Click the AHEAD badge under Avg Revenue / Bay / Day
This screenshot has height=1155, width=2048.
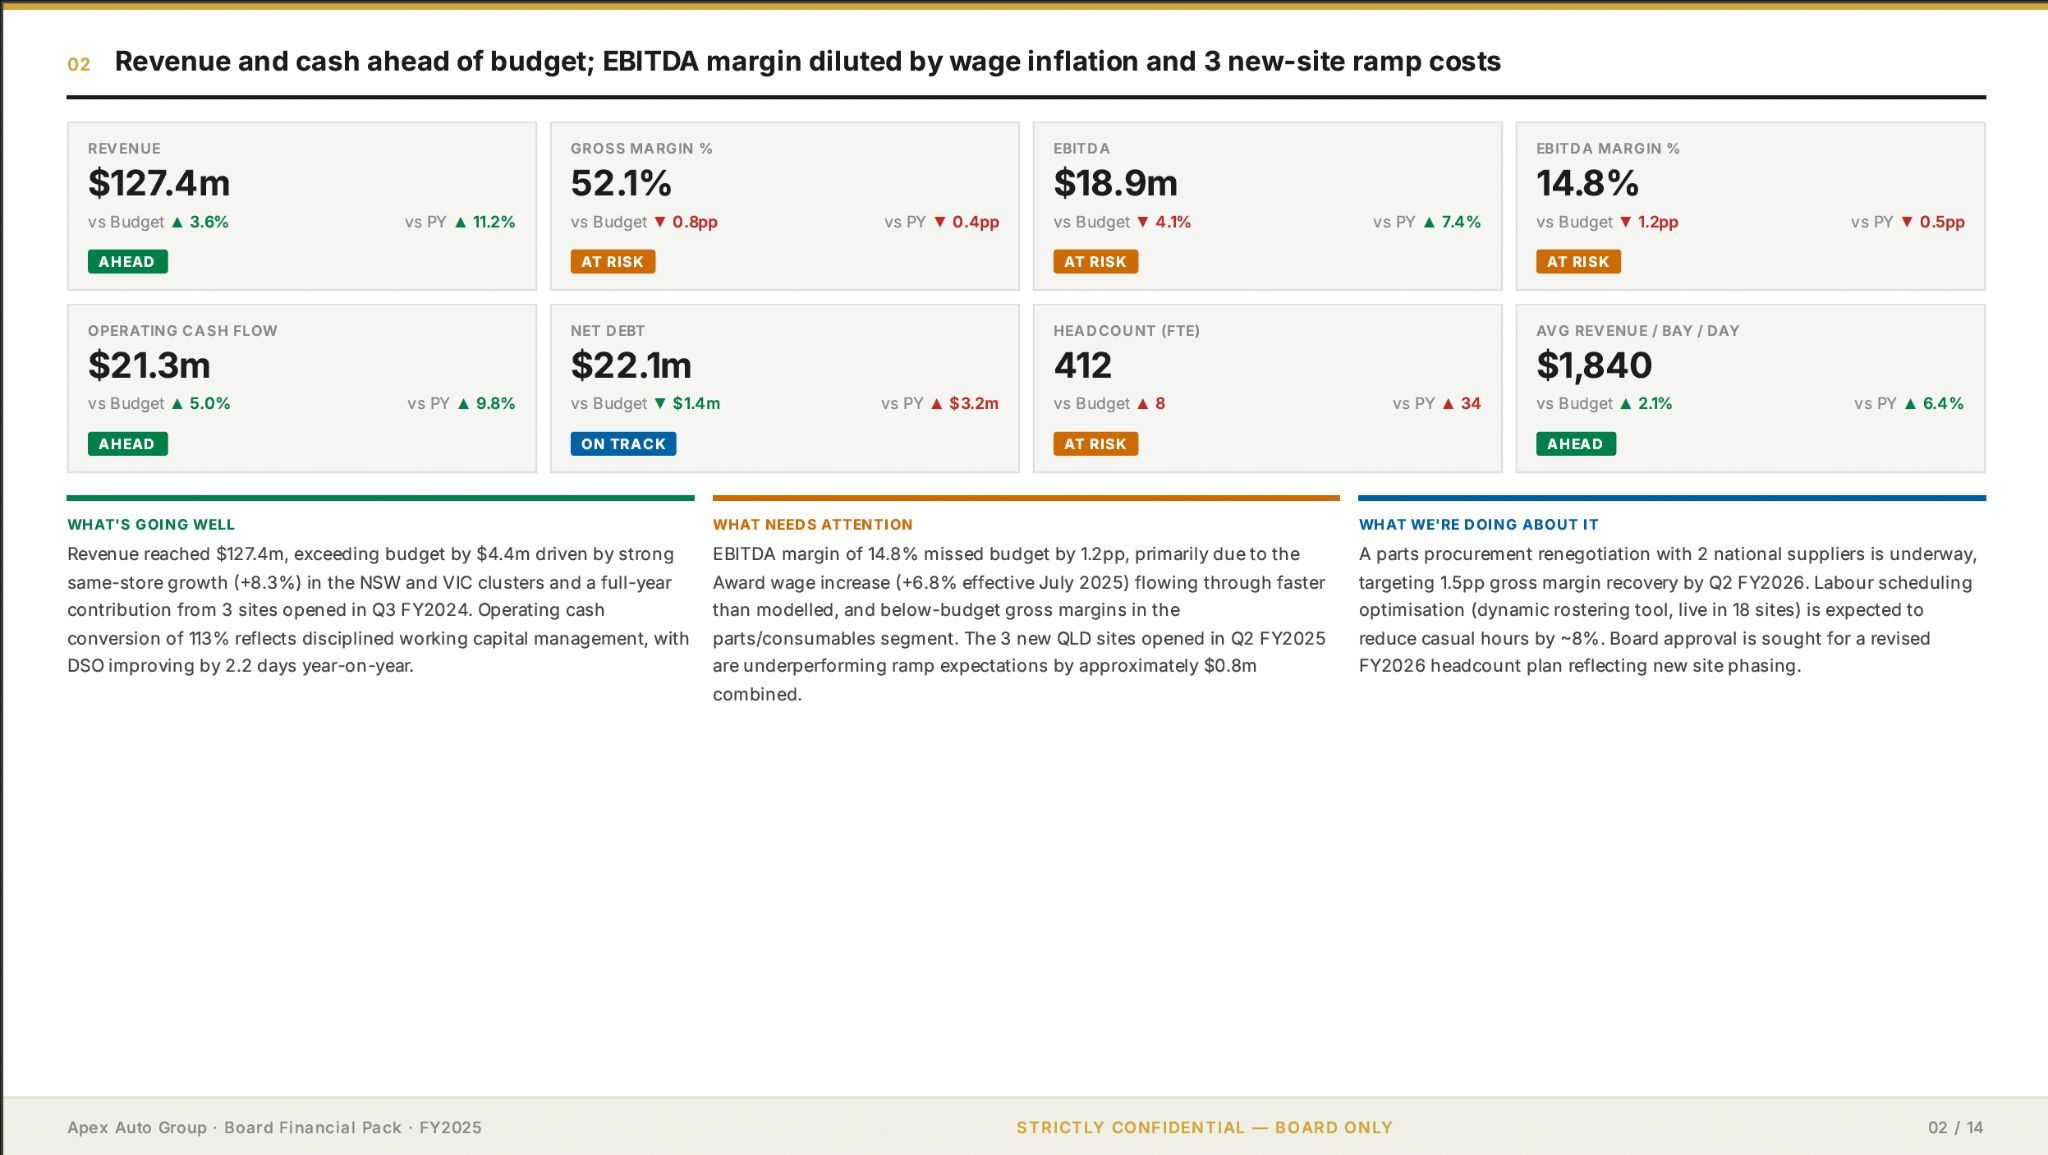1575,444
